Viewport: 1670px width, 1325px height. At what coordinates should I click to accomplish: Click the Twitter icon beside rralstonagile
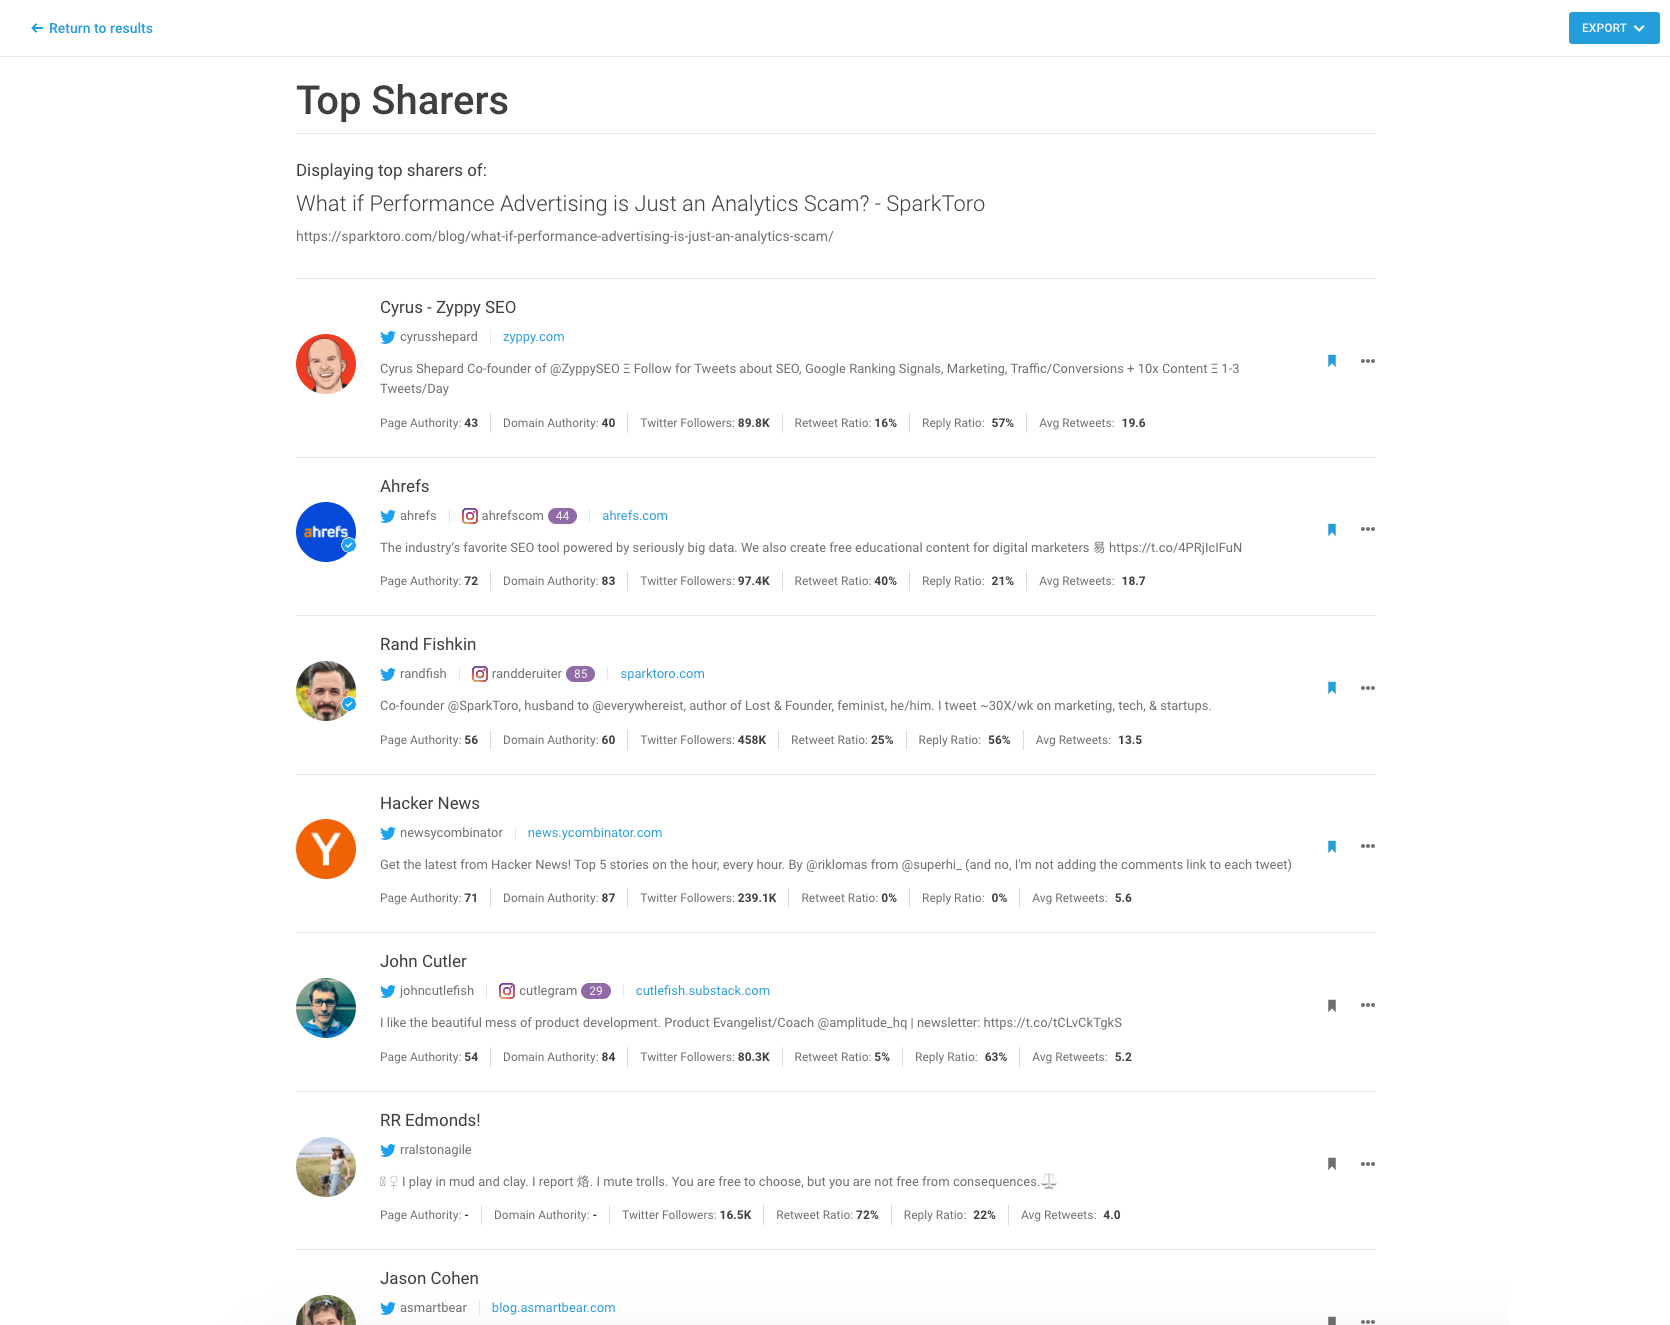(387, 1150)
